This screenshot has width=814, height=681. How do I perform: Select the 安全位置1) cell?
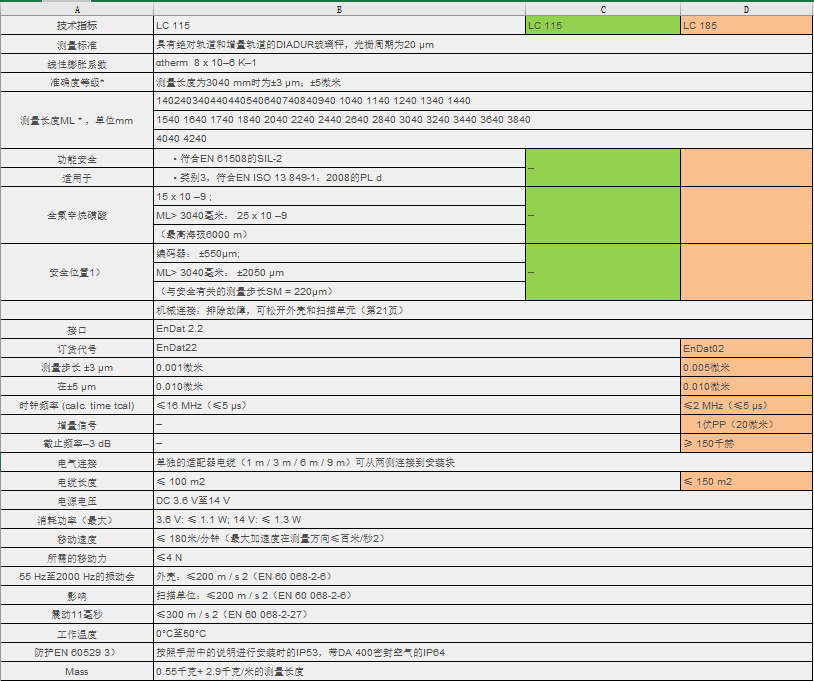click(77, 272)
